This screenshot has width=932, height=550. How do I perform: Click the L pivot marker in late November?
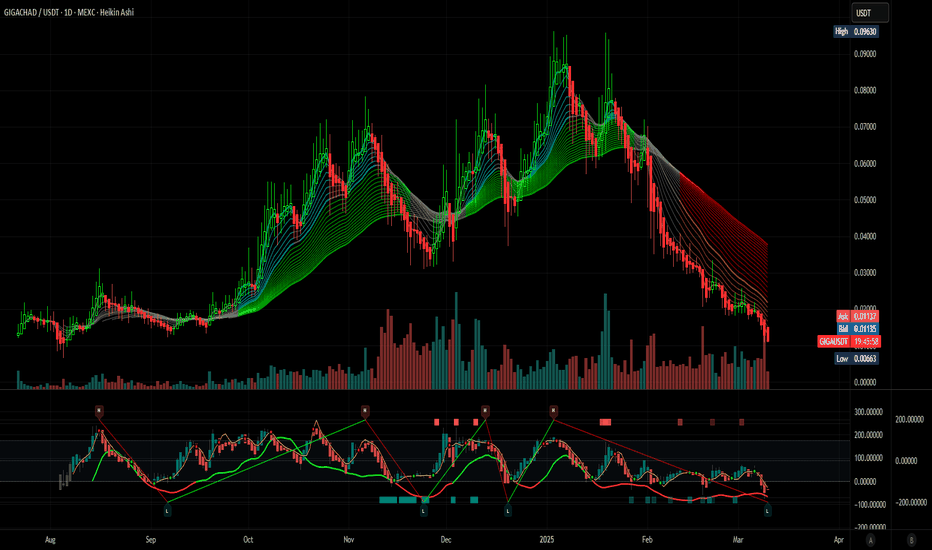pos(424,510)
